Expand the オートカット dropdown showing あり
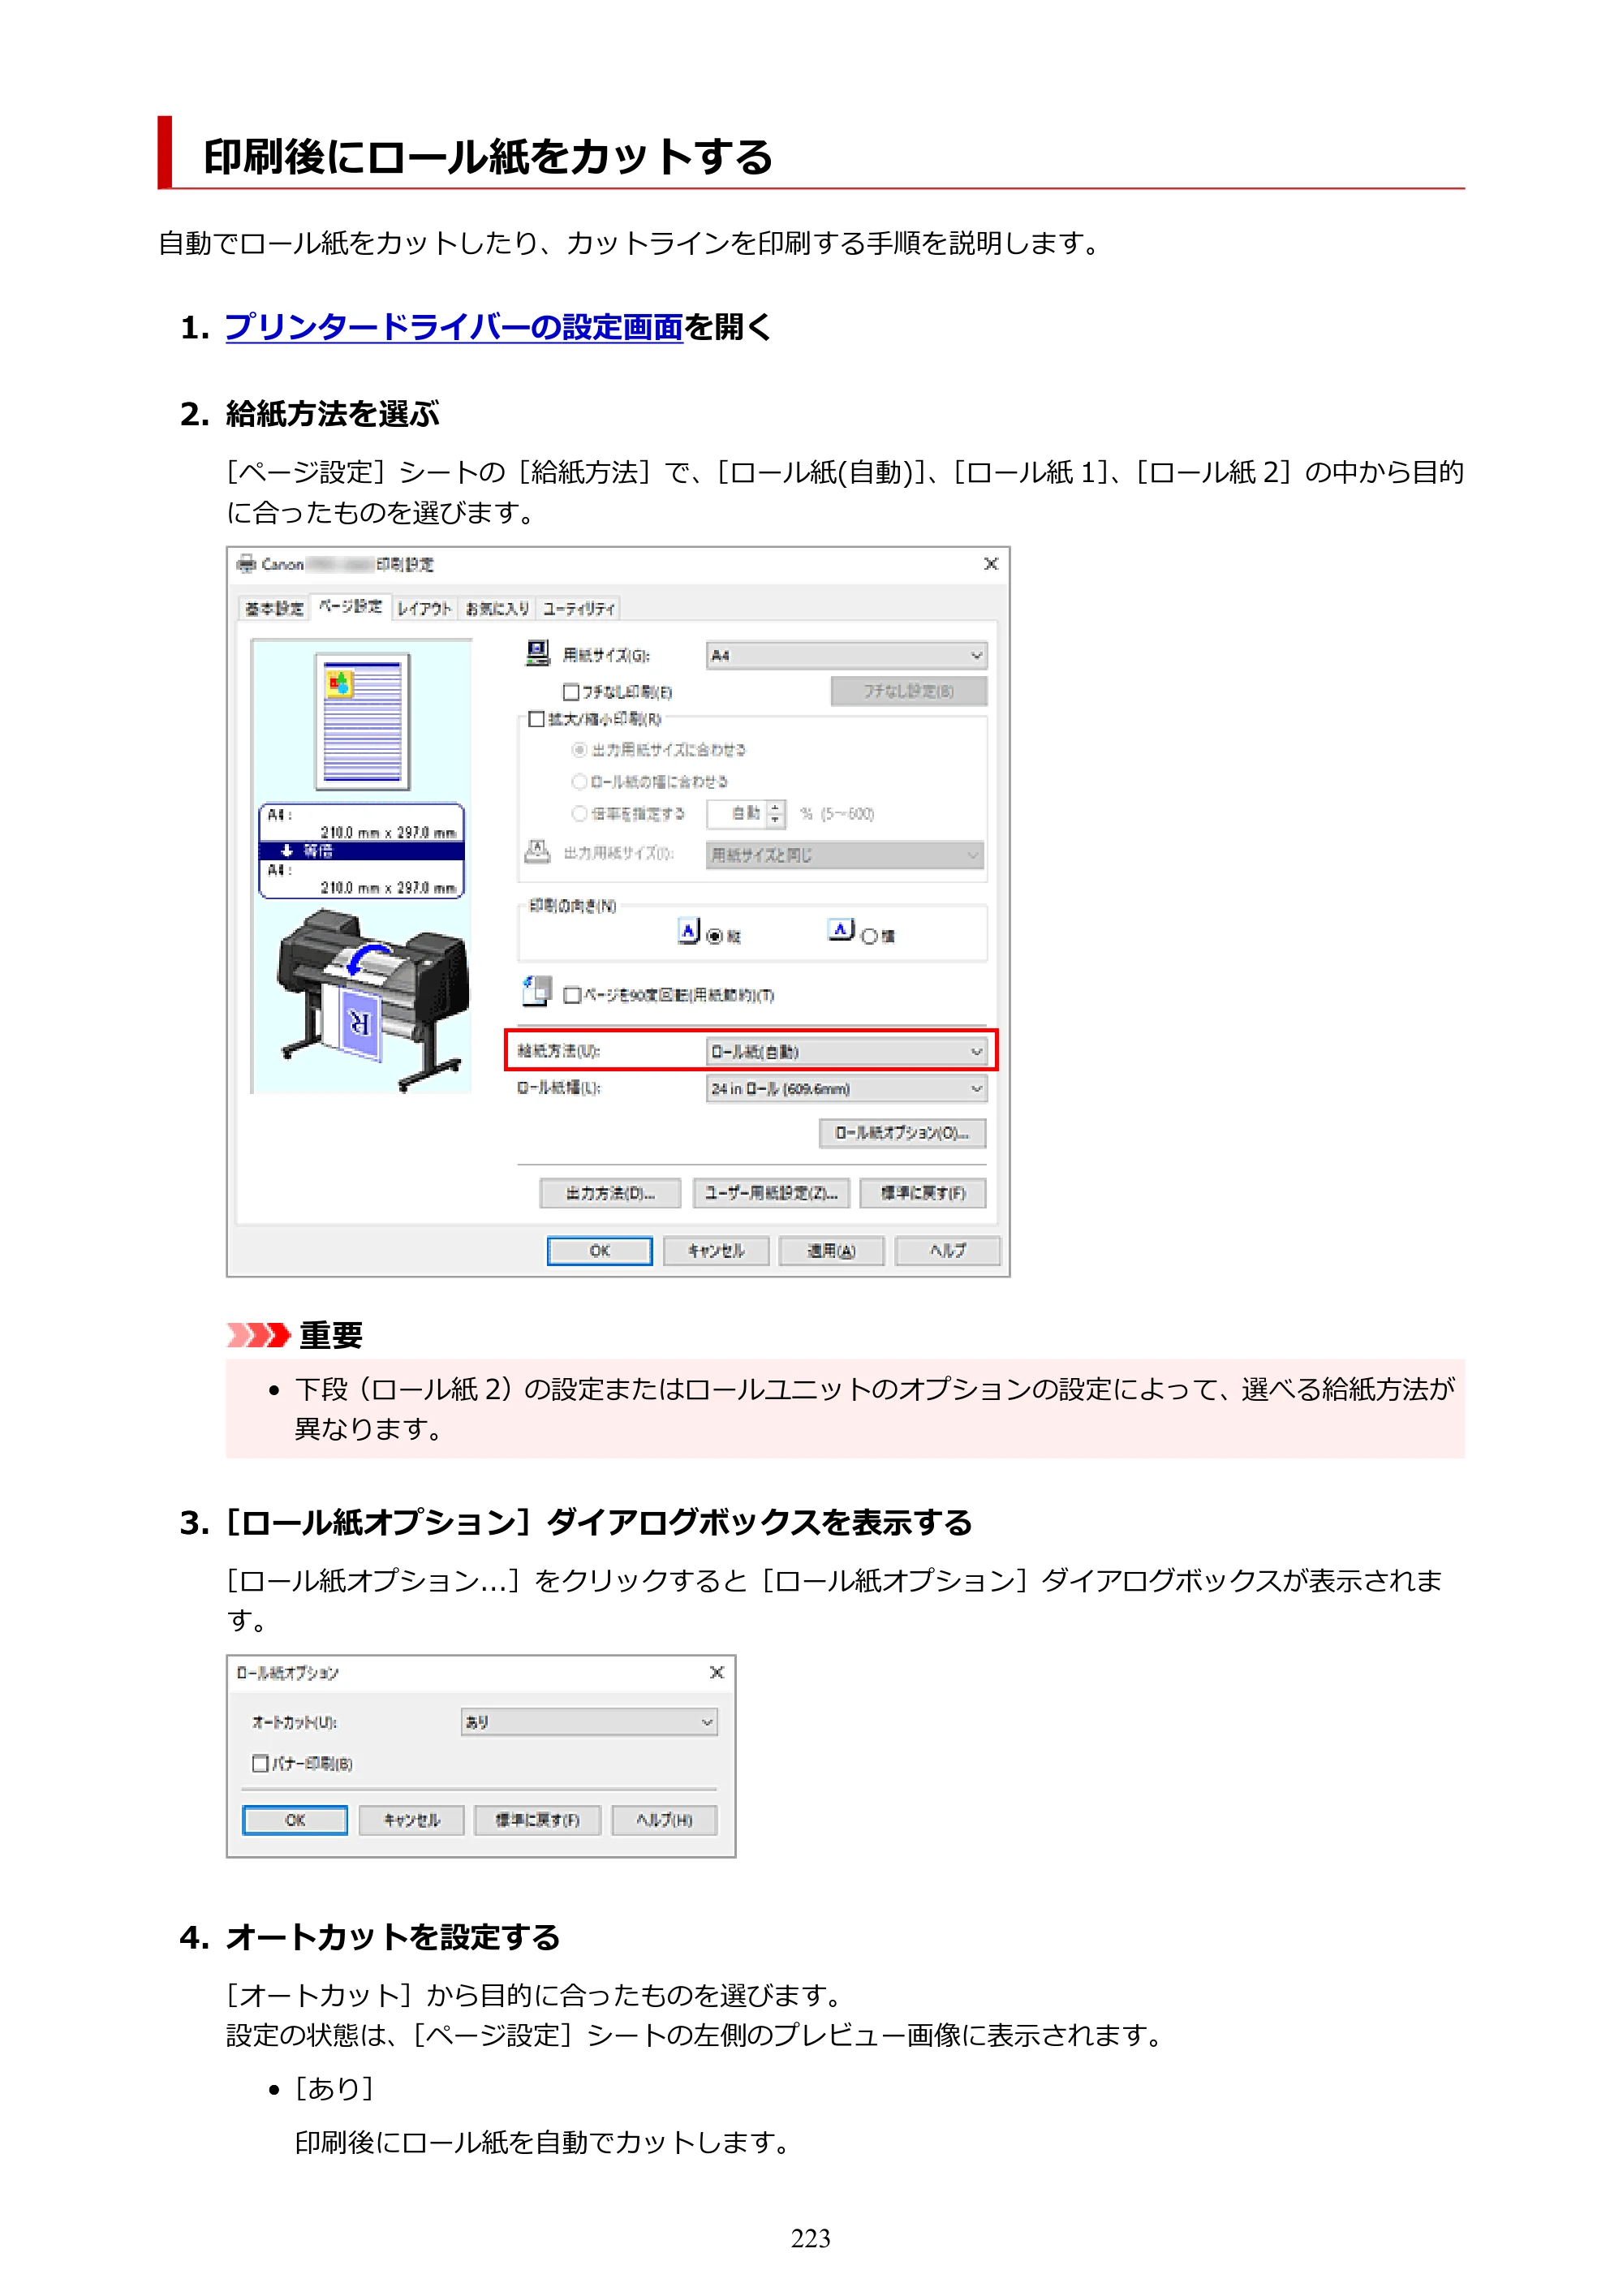The width and height of the screenshot is (1623, 2296). [589, 1722]
